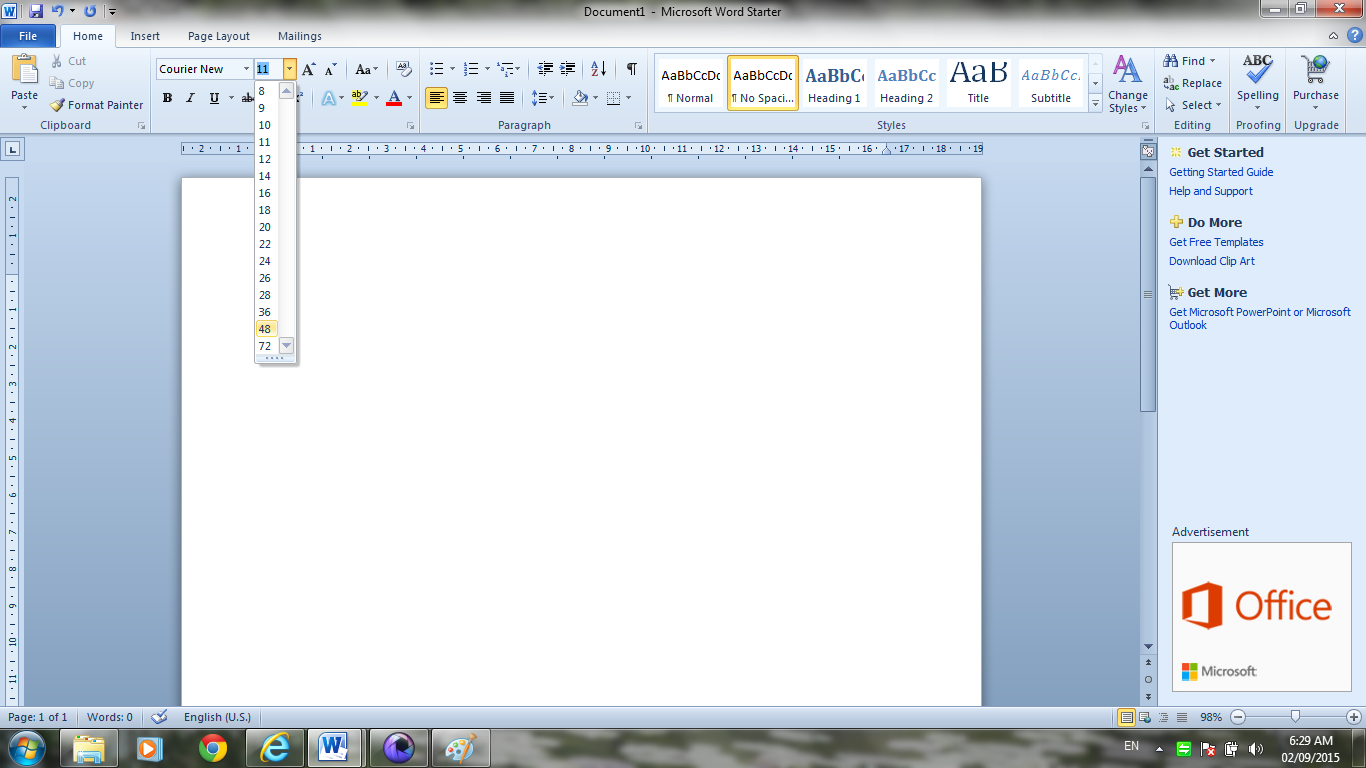Click the red Font Color A button

(x=394, y=98)
